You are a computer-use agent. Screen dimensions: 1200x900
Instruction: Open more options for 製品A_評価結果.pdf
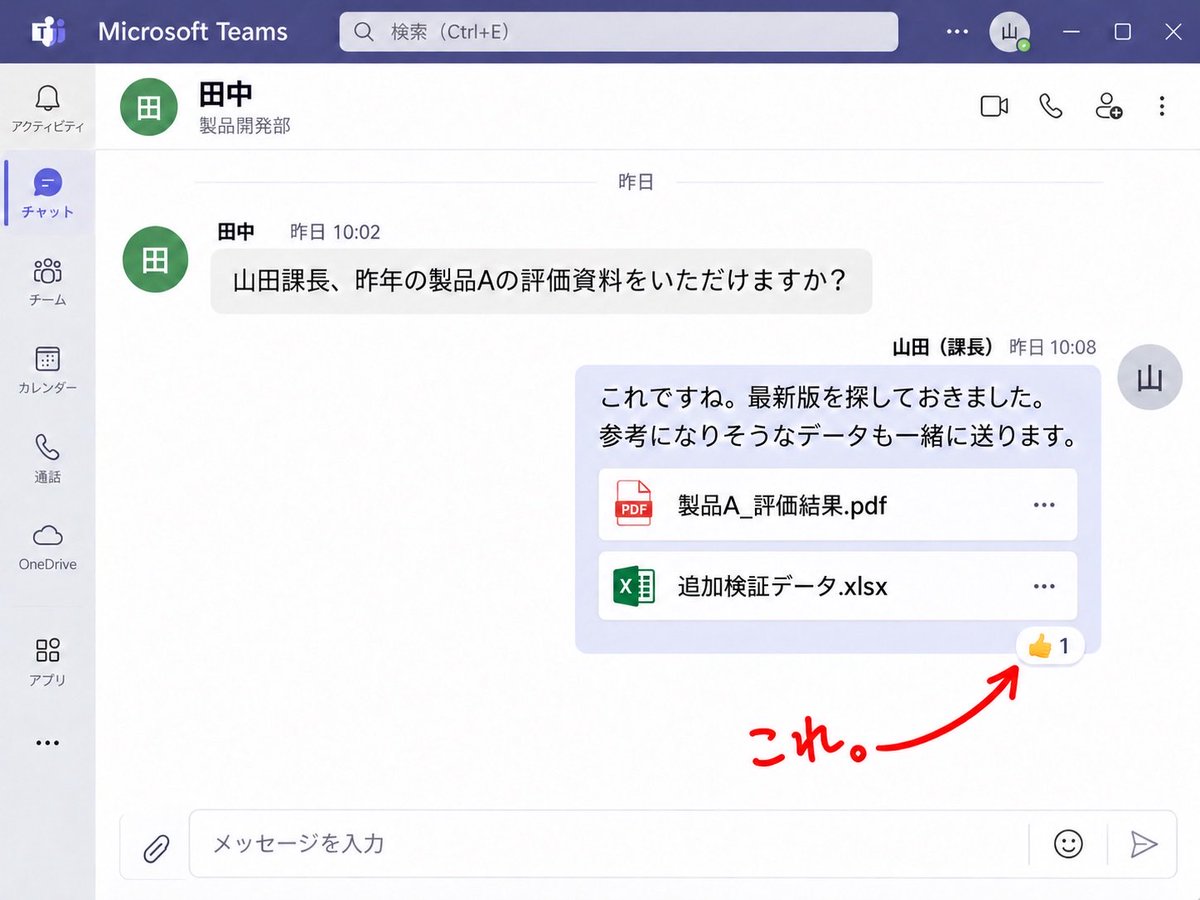pos(1044,505)
